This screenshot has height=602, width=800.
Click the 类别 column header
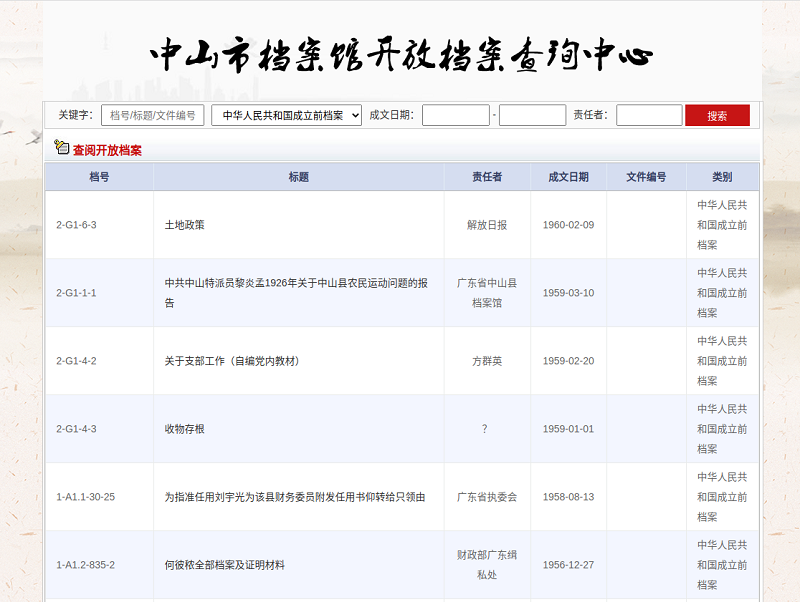click(x=722, y=177)
